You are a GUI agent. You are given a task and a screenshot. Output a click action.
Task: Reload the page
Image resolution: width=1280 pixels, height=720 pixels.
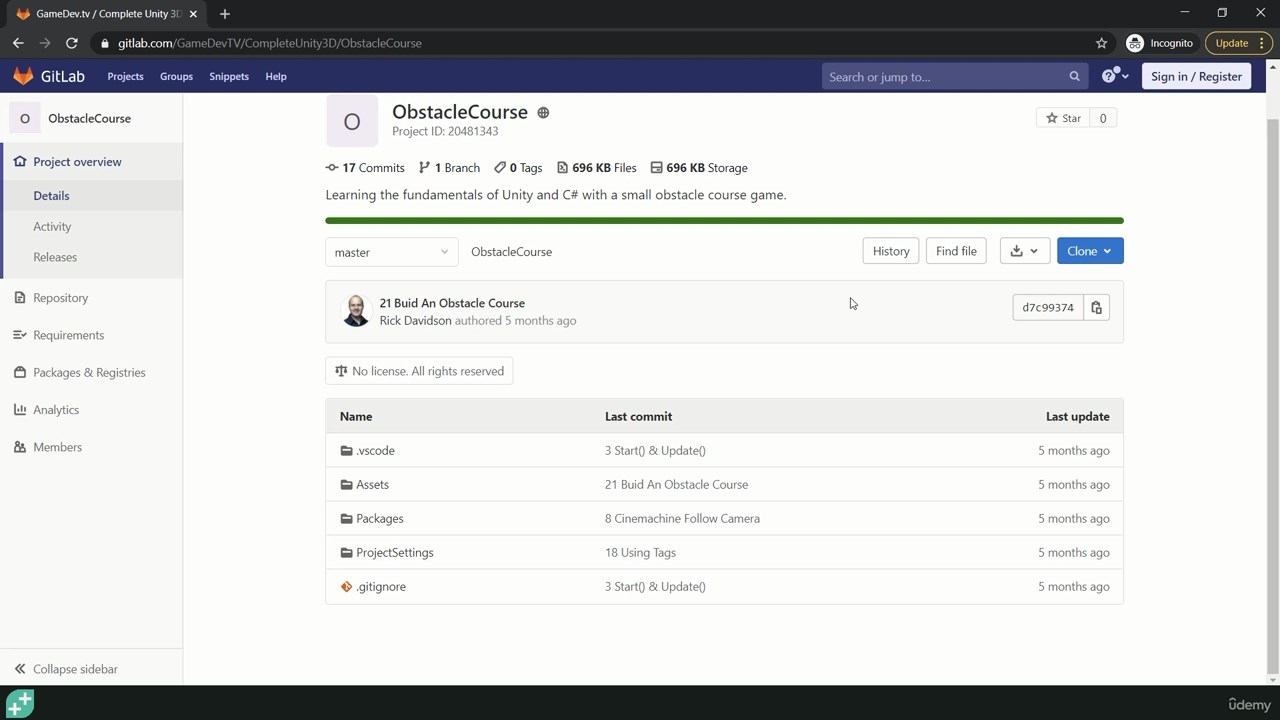(71, 43)
